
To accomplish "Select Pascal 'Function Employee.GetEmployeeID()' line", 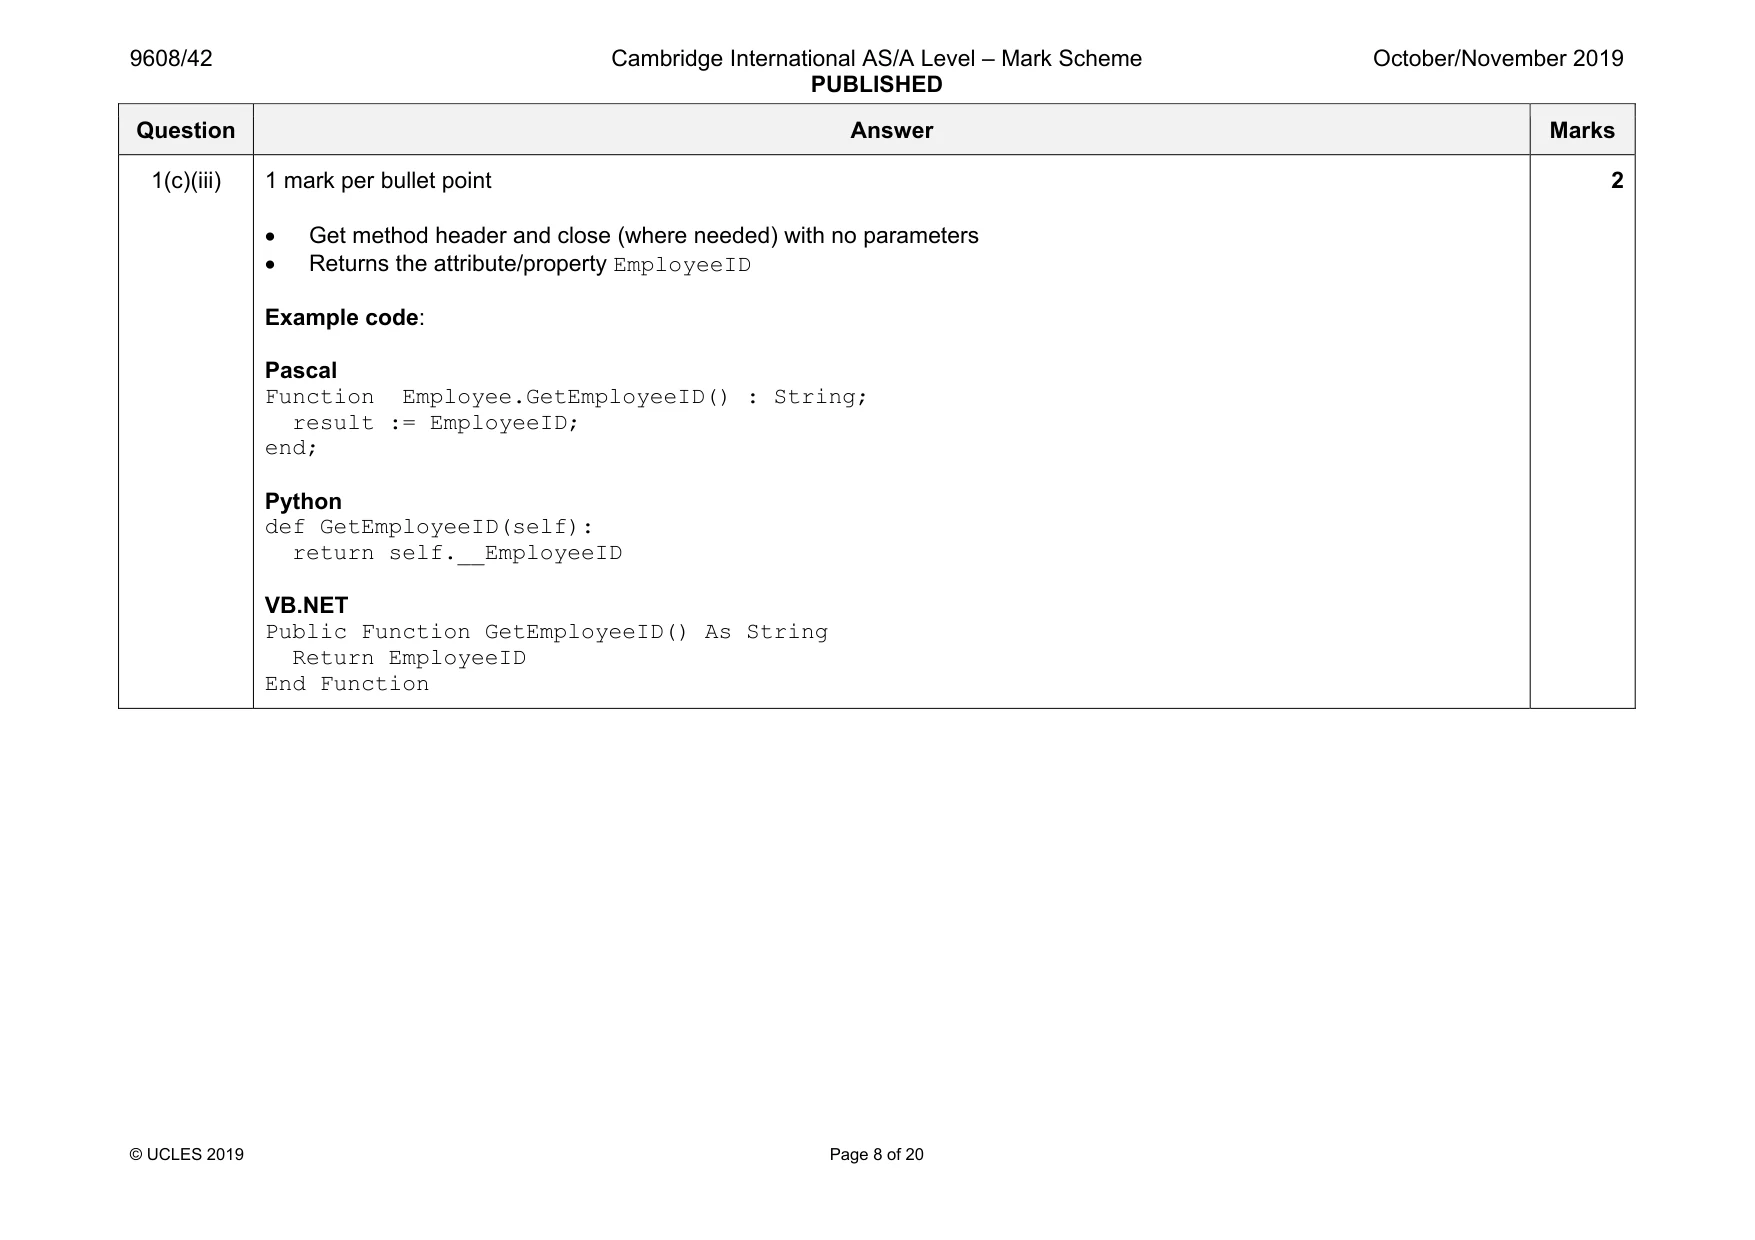I will 566,397.
